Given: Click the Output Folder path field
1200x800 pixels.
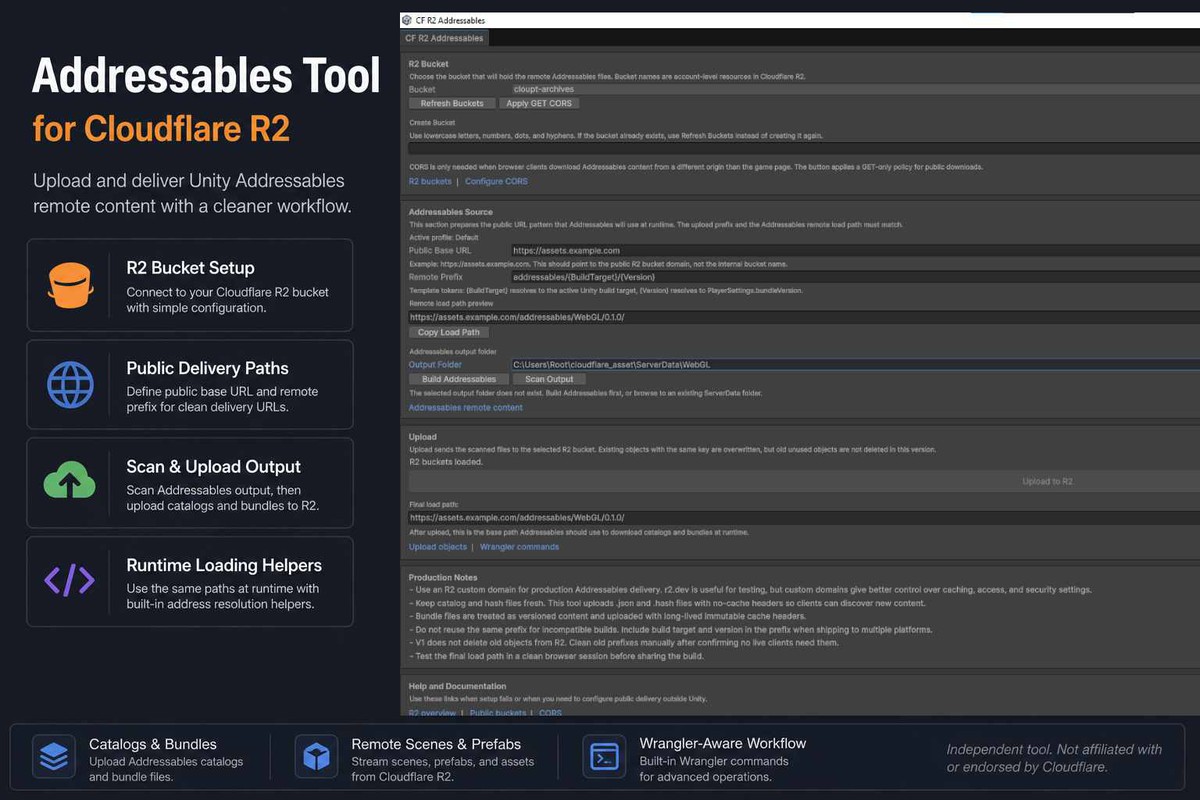Looking at the screenshot, I should pos(854,365).
